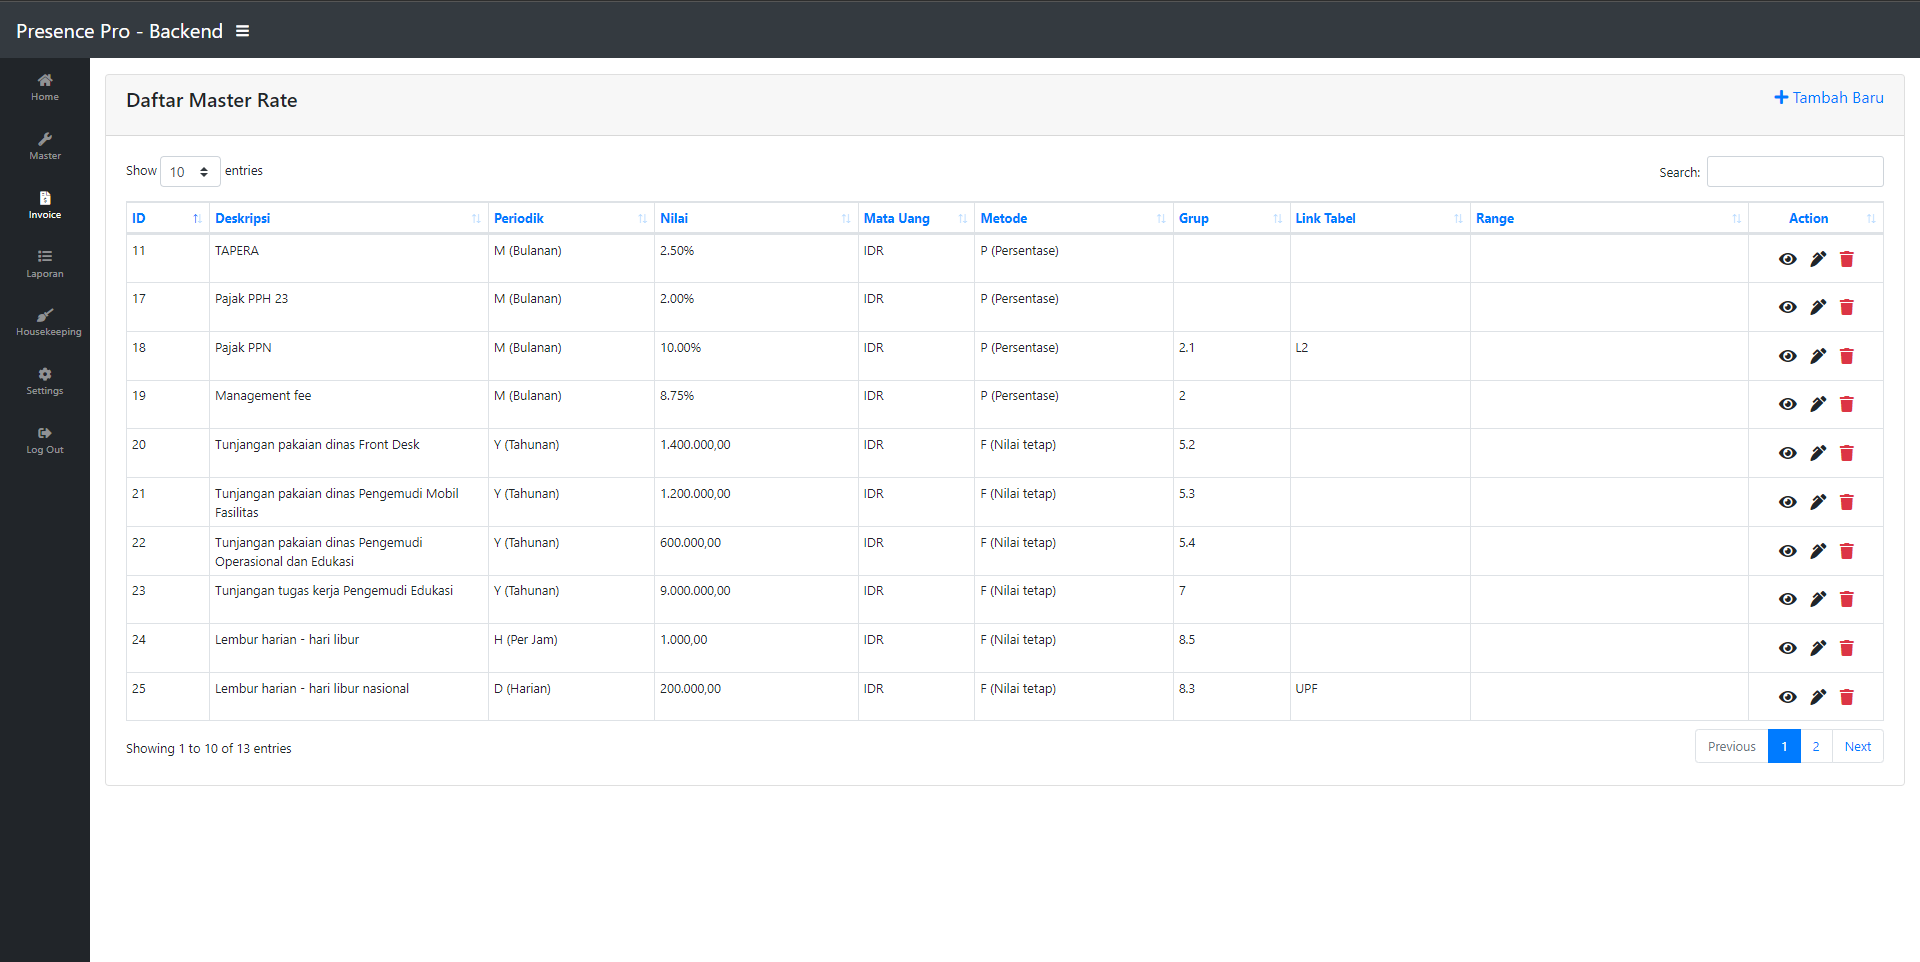View details of Management fee

(1788, 404)
